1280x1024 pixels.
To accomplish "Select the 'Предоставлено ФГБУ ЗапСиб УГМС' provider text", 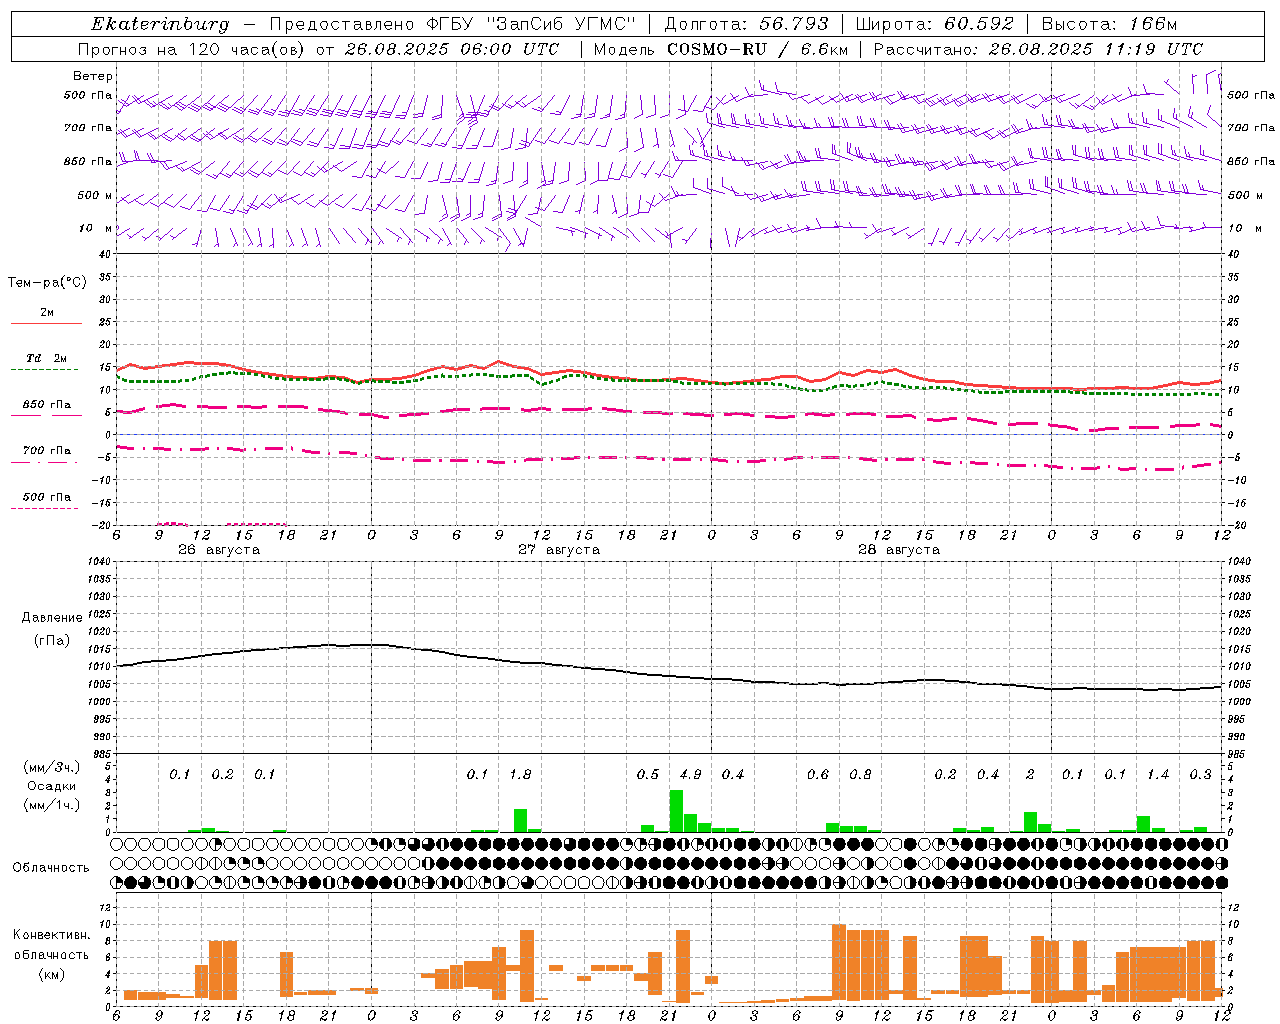I will [x=453, y=24].
